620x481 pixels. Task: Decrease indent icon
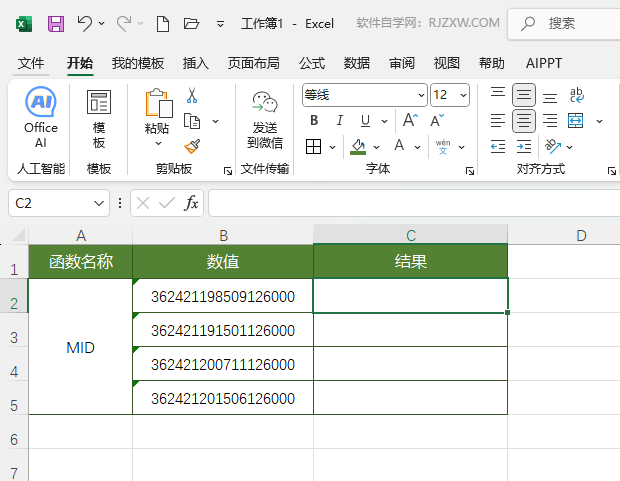click(x=498, y=147)
